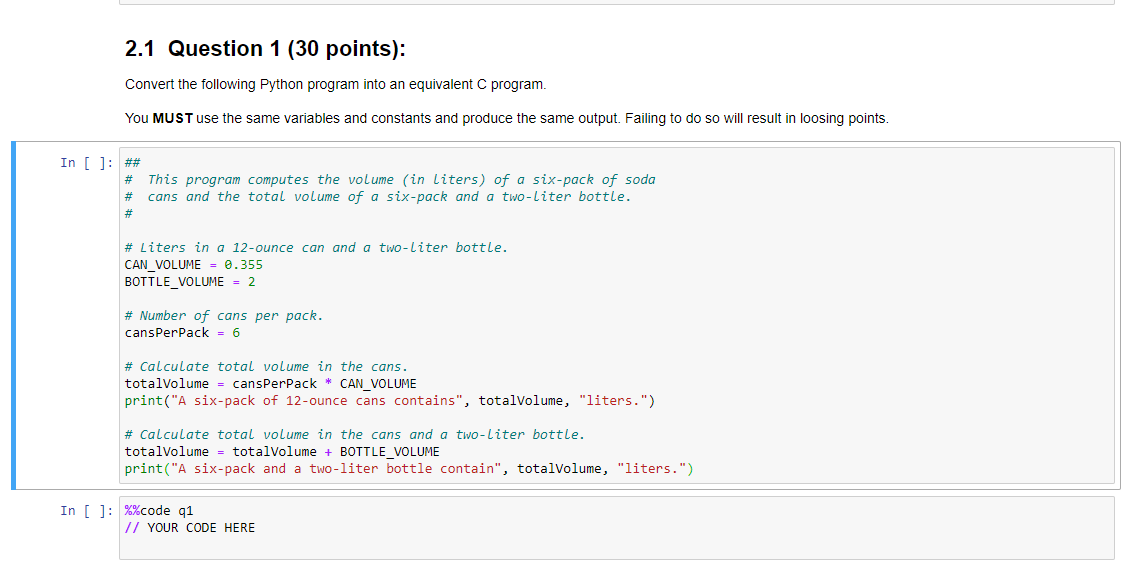The width and height of the screenshot is (1135, 569).
Task: Click the '# Number of cans per pack.' comment
Action: [224, 316]
